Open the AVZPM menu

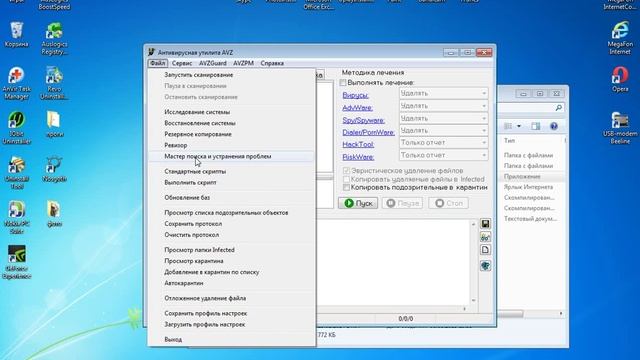pyautogui.click(x=243, y=63)
